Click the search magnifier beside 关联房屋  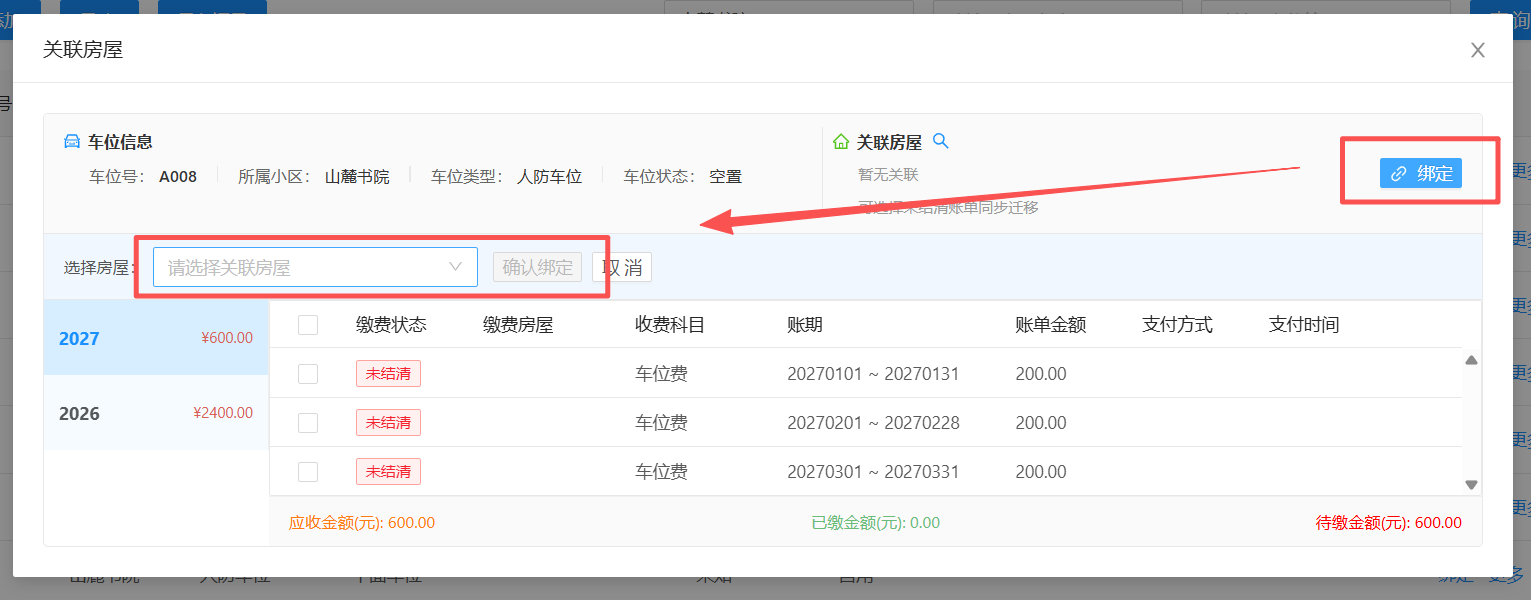(x=940, y=141)
